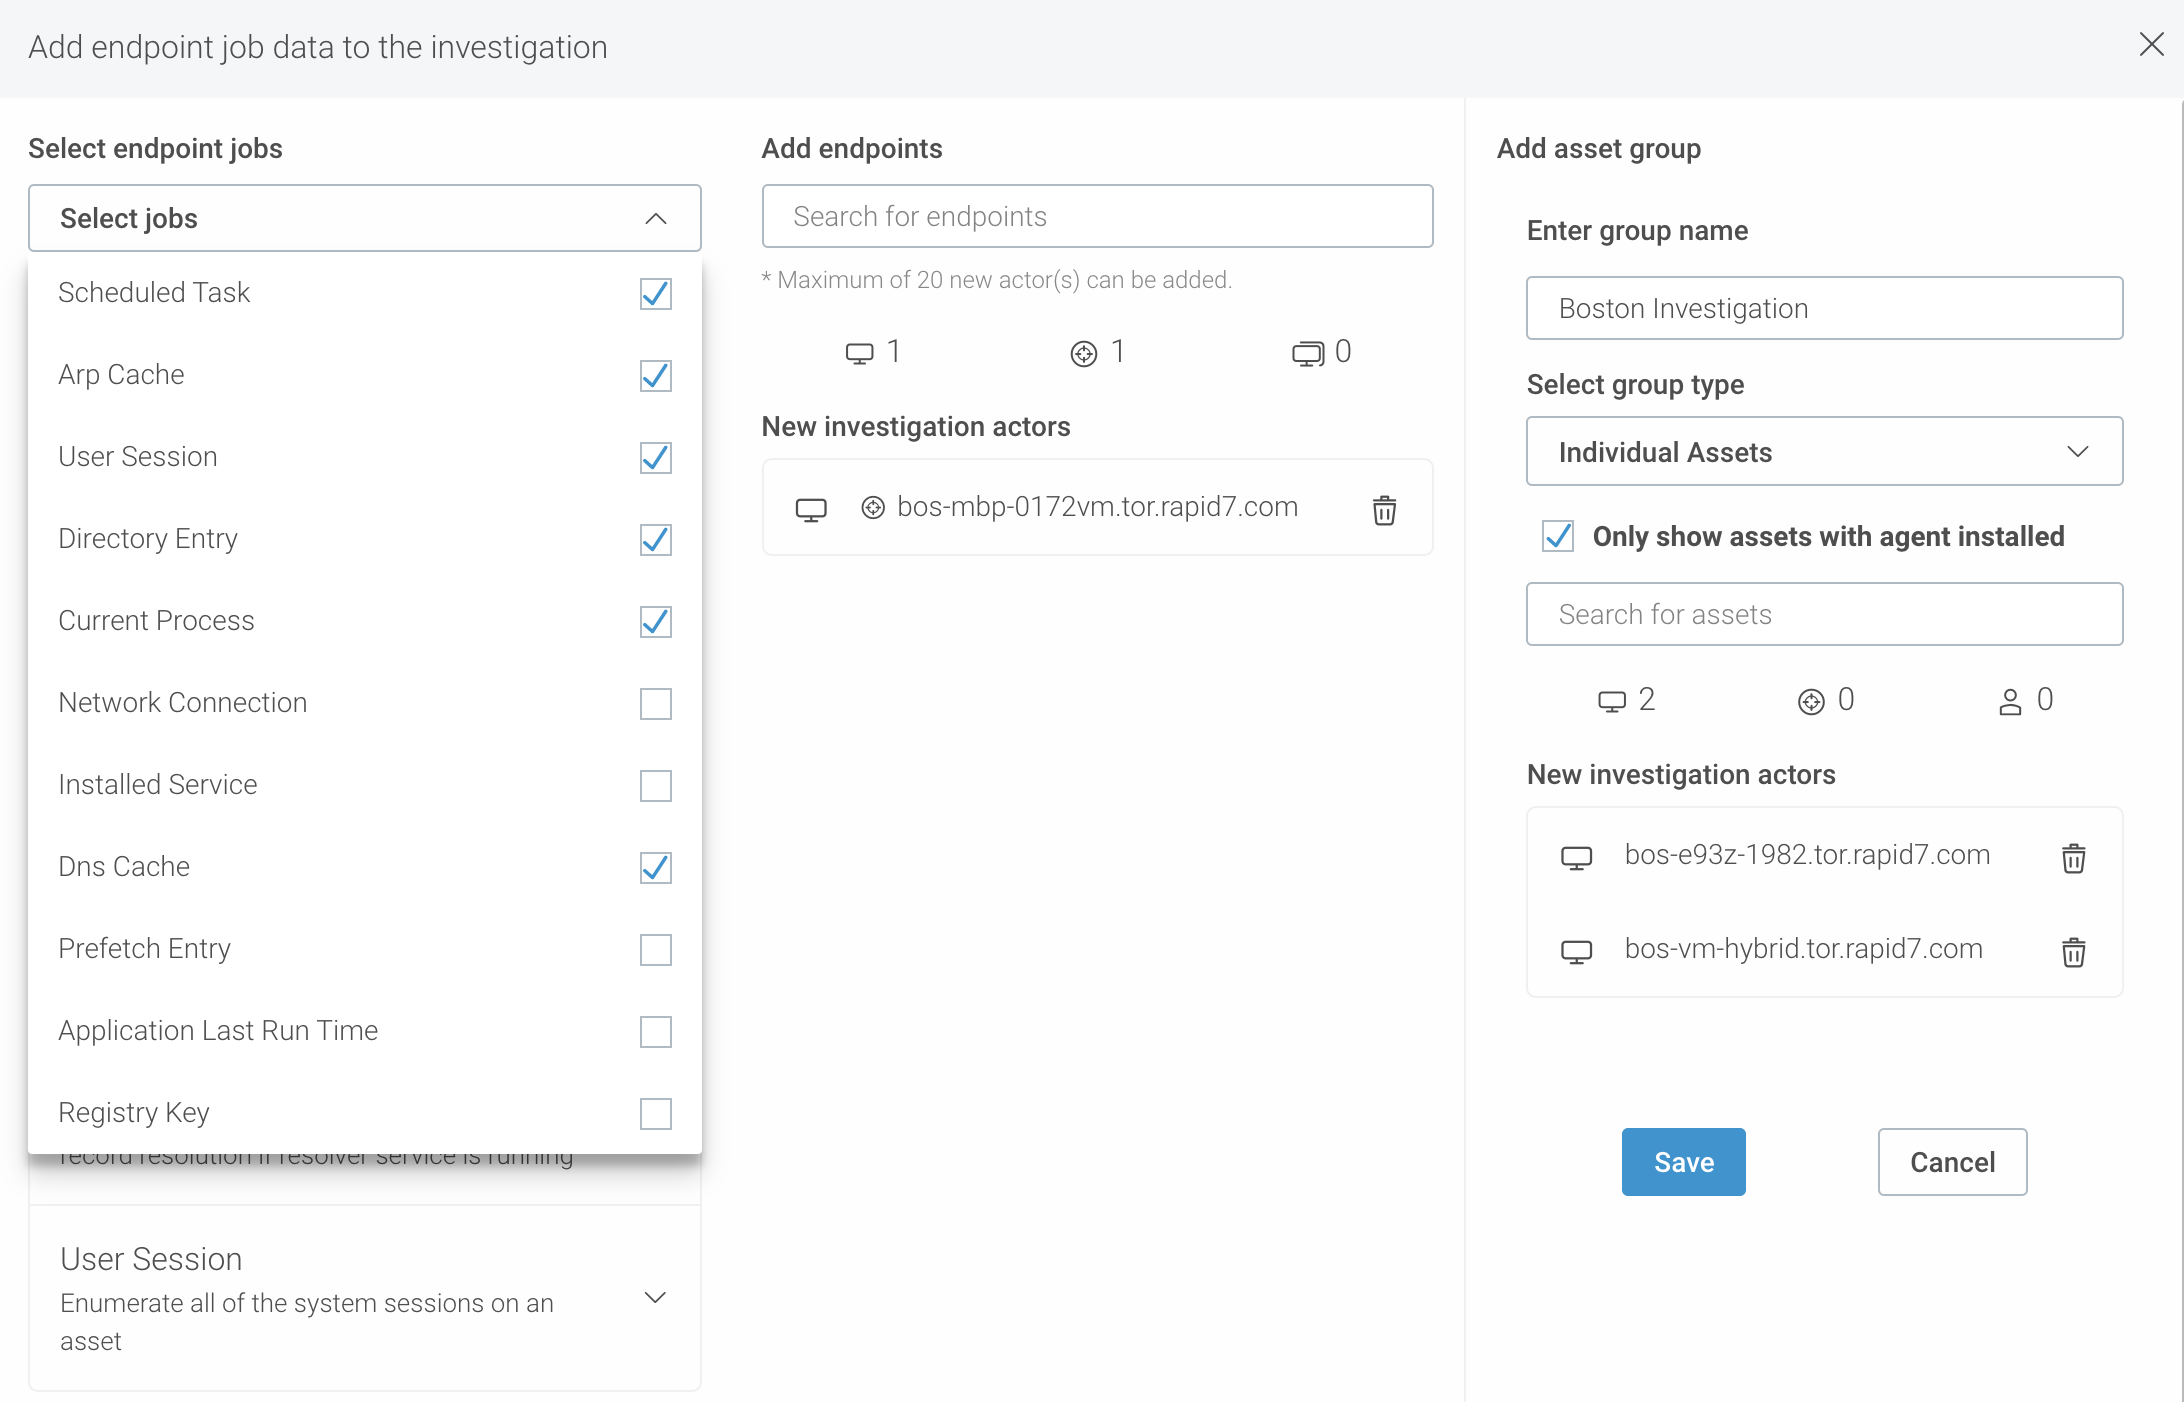Viewport: 2184px width, 1402px height.
Task: Click the Cancel button
Action: 1951,1162
